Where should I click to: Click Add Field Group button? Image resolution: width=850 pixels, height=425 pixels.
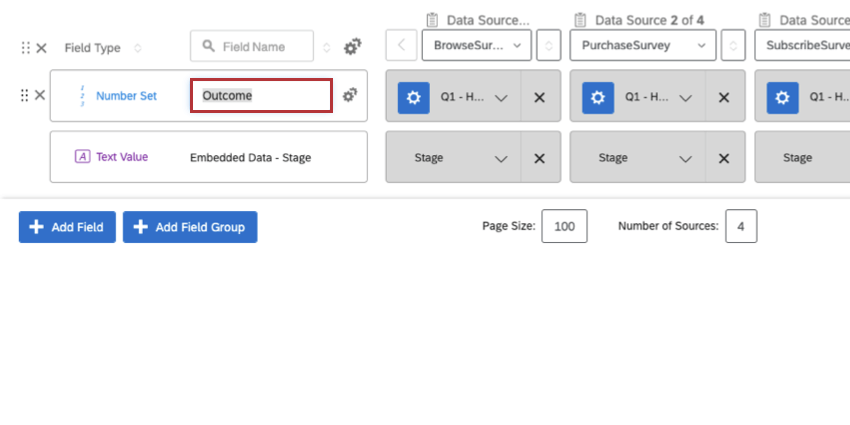tap(190, 227)
